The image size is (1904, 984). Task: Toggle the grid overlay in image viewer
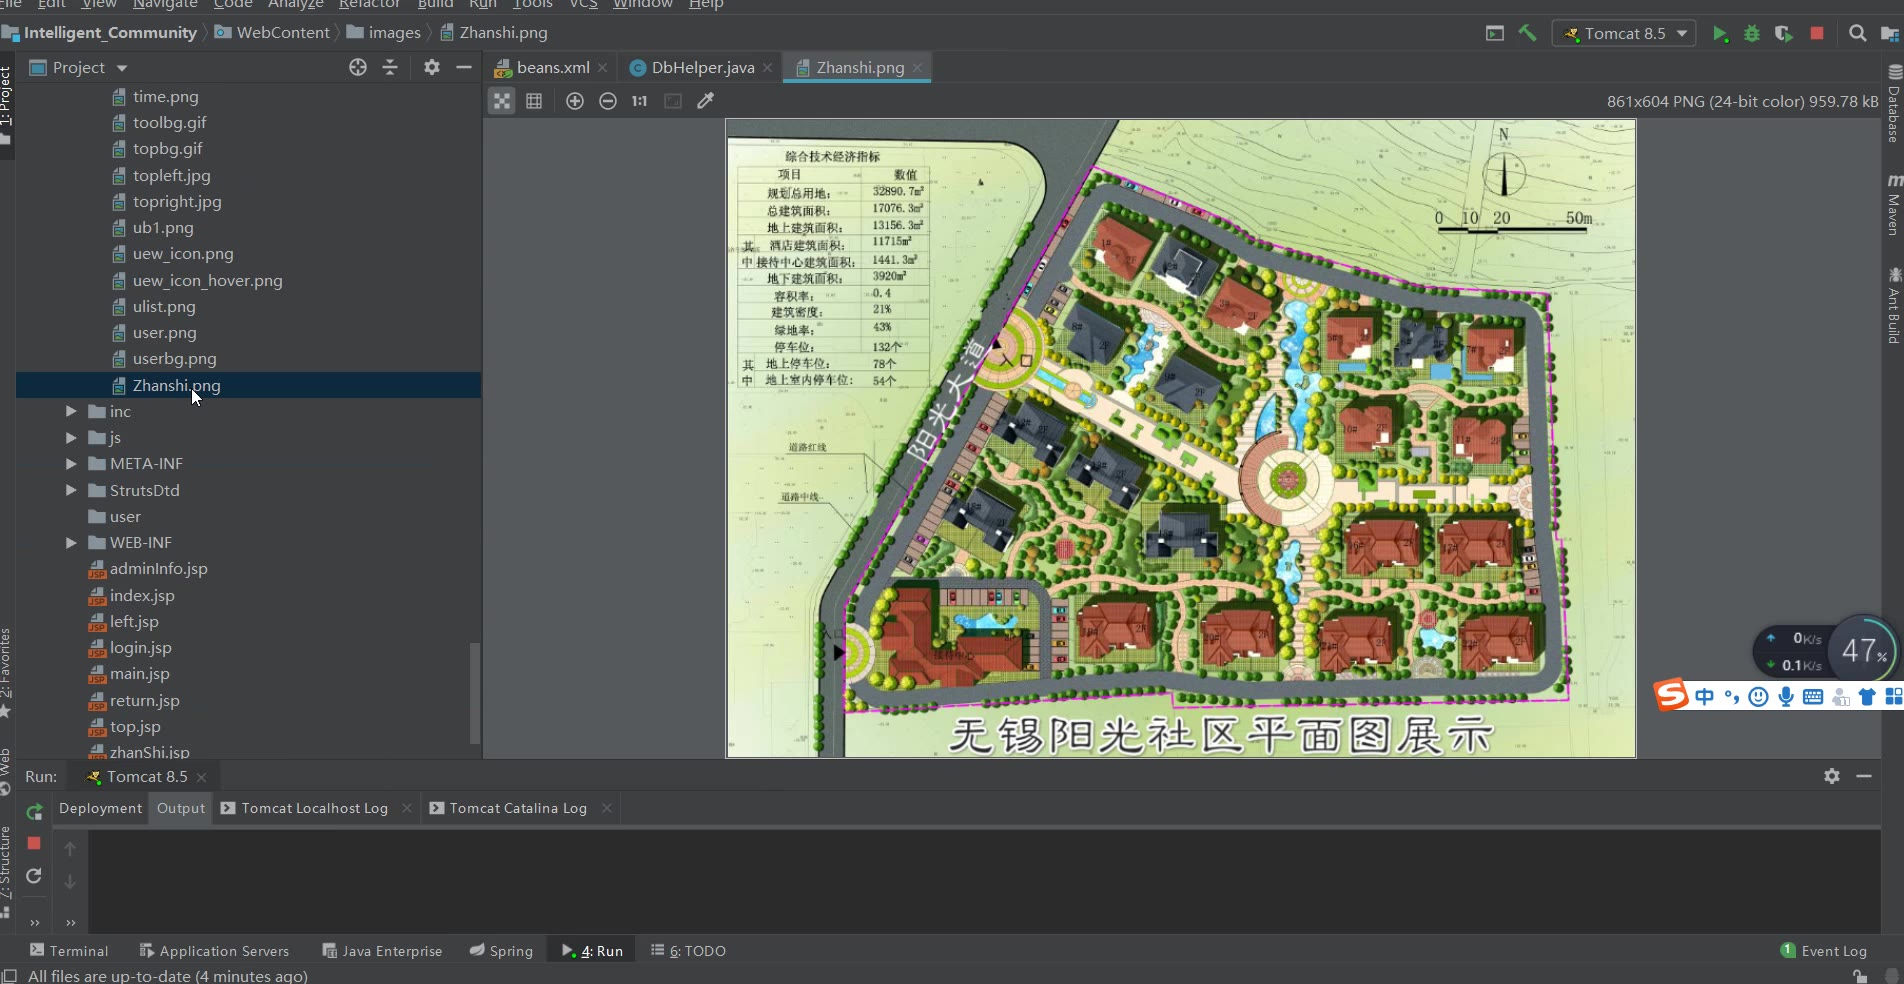534,101
